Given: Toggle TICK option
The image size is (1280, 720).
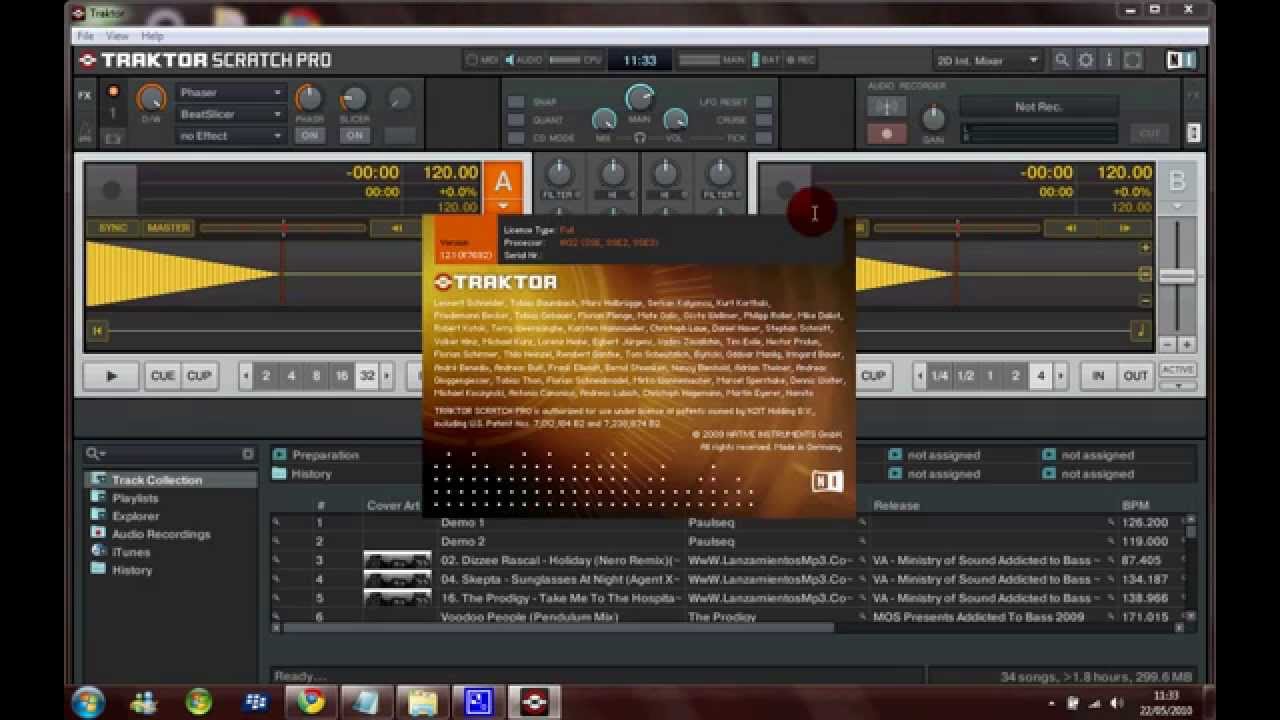Looking at the screenshot, I should (x=764, y=138).
